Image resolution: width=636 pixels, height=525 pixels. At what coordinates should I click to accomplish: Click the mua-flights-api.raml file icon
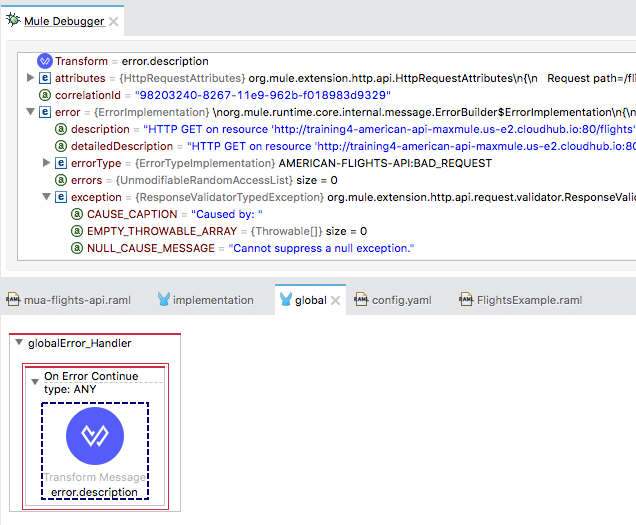tap(13, 299)
